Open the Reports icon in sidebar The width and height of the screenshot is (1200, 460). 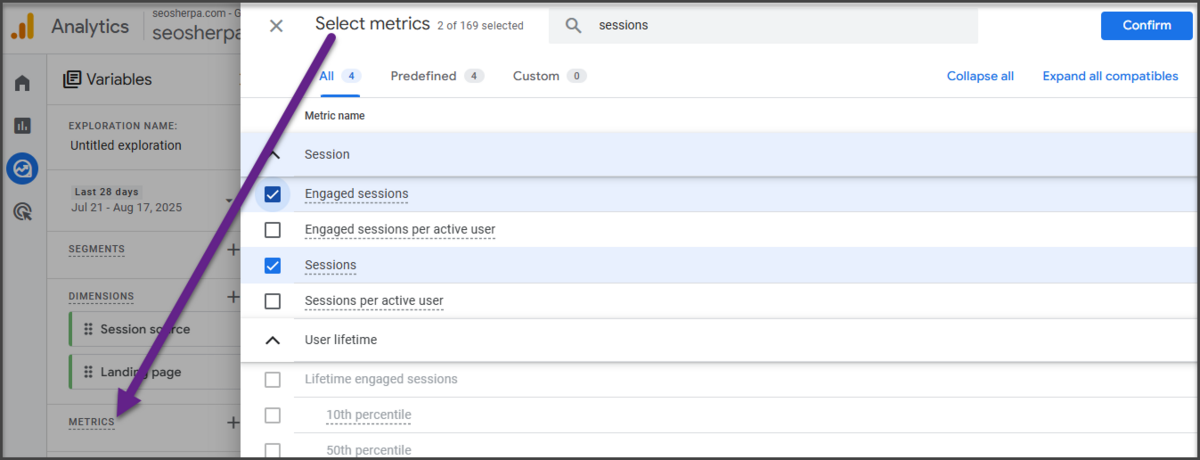click(x=22, y=126)
